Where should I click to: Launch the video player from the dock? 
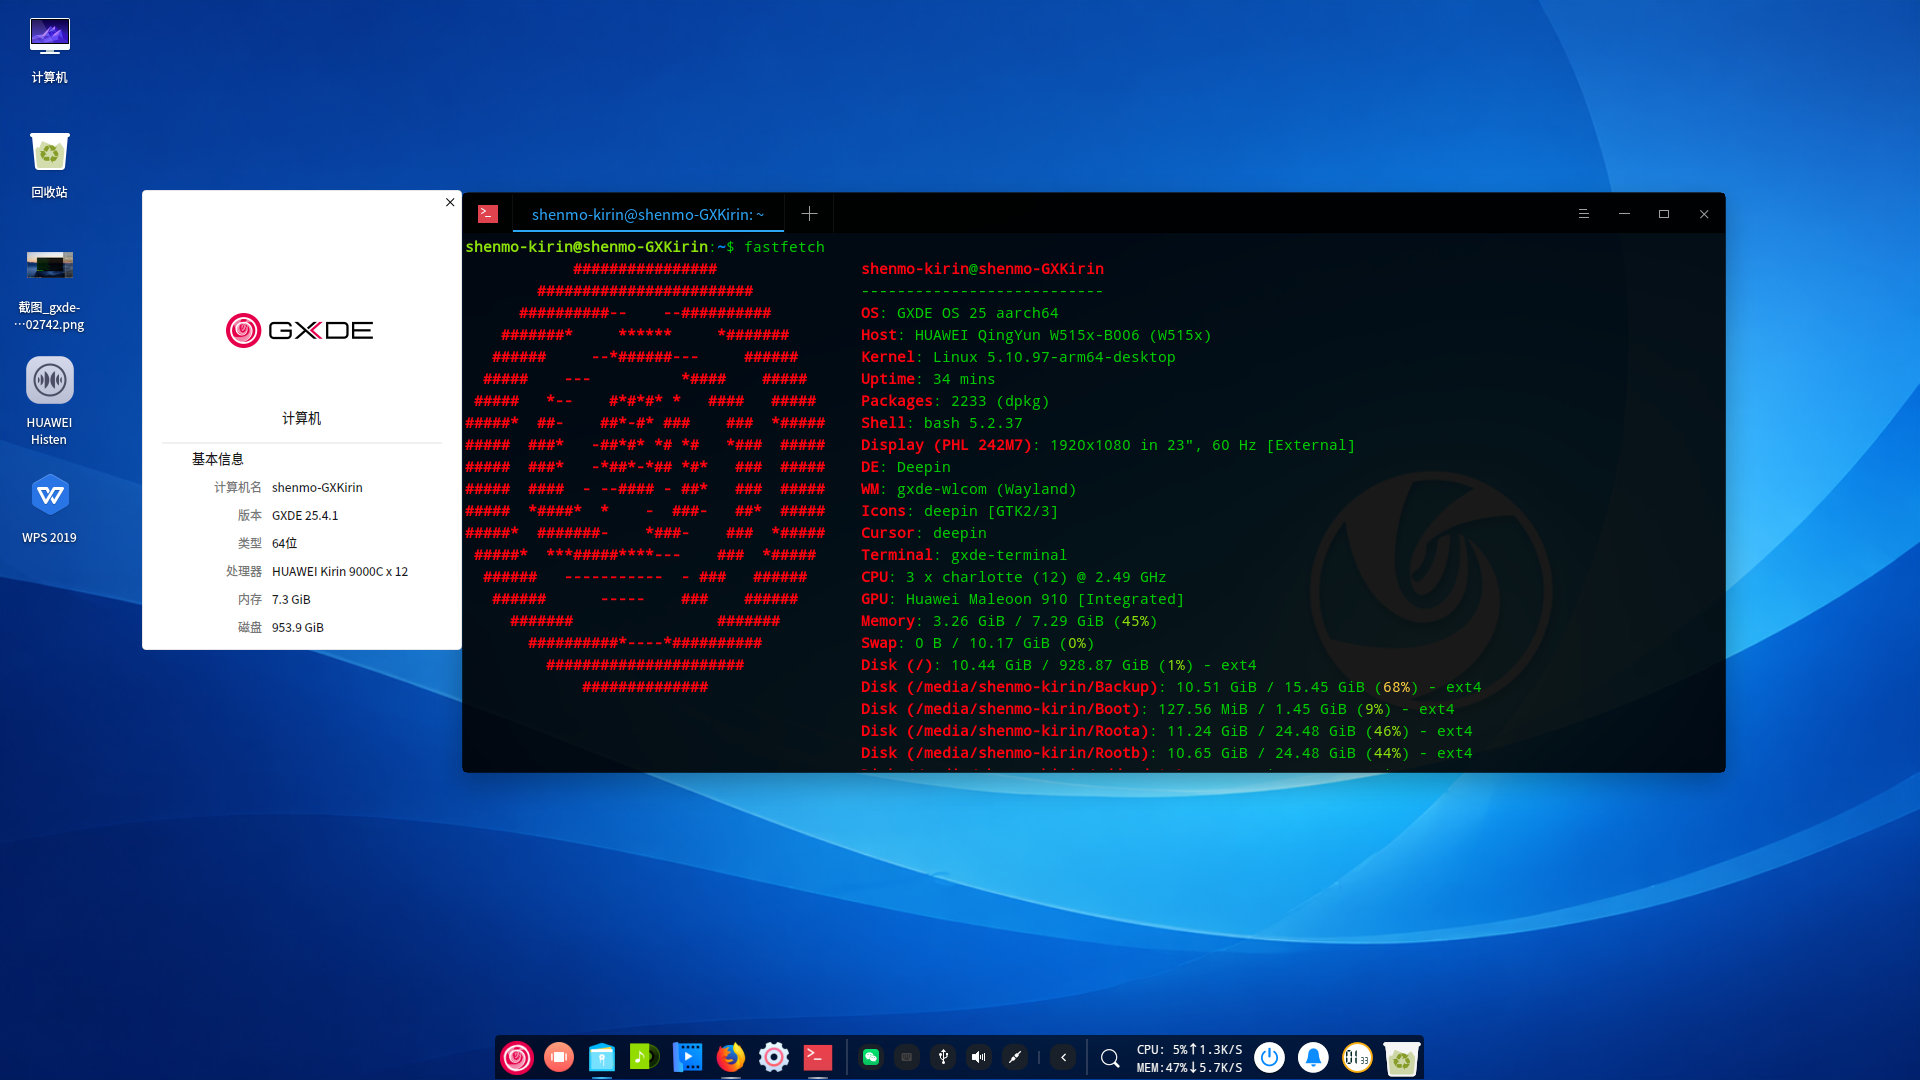click(688, 1057)
